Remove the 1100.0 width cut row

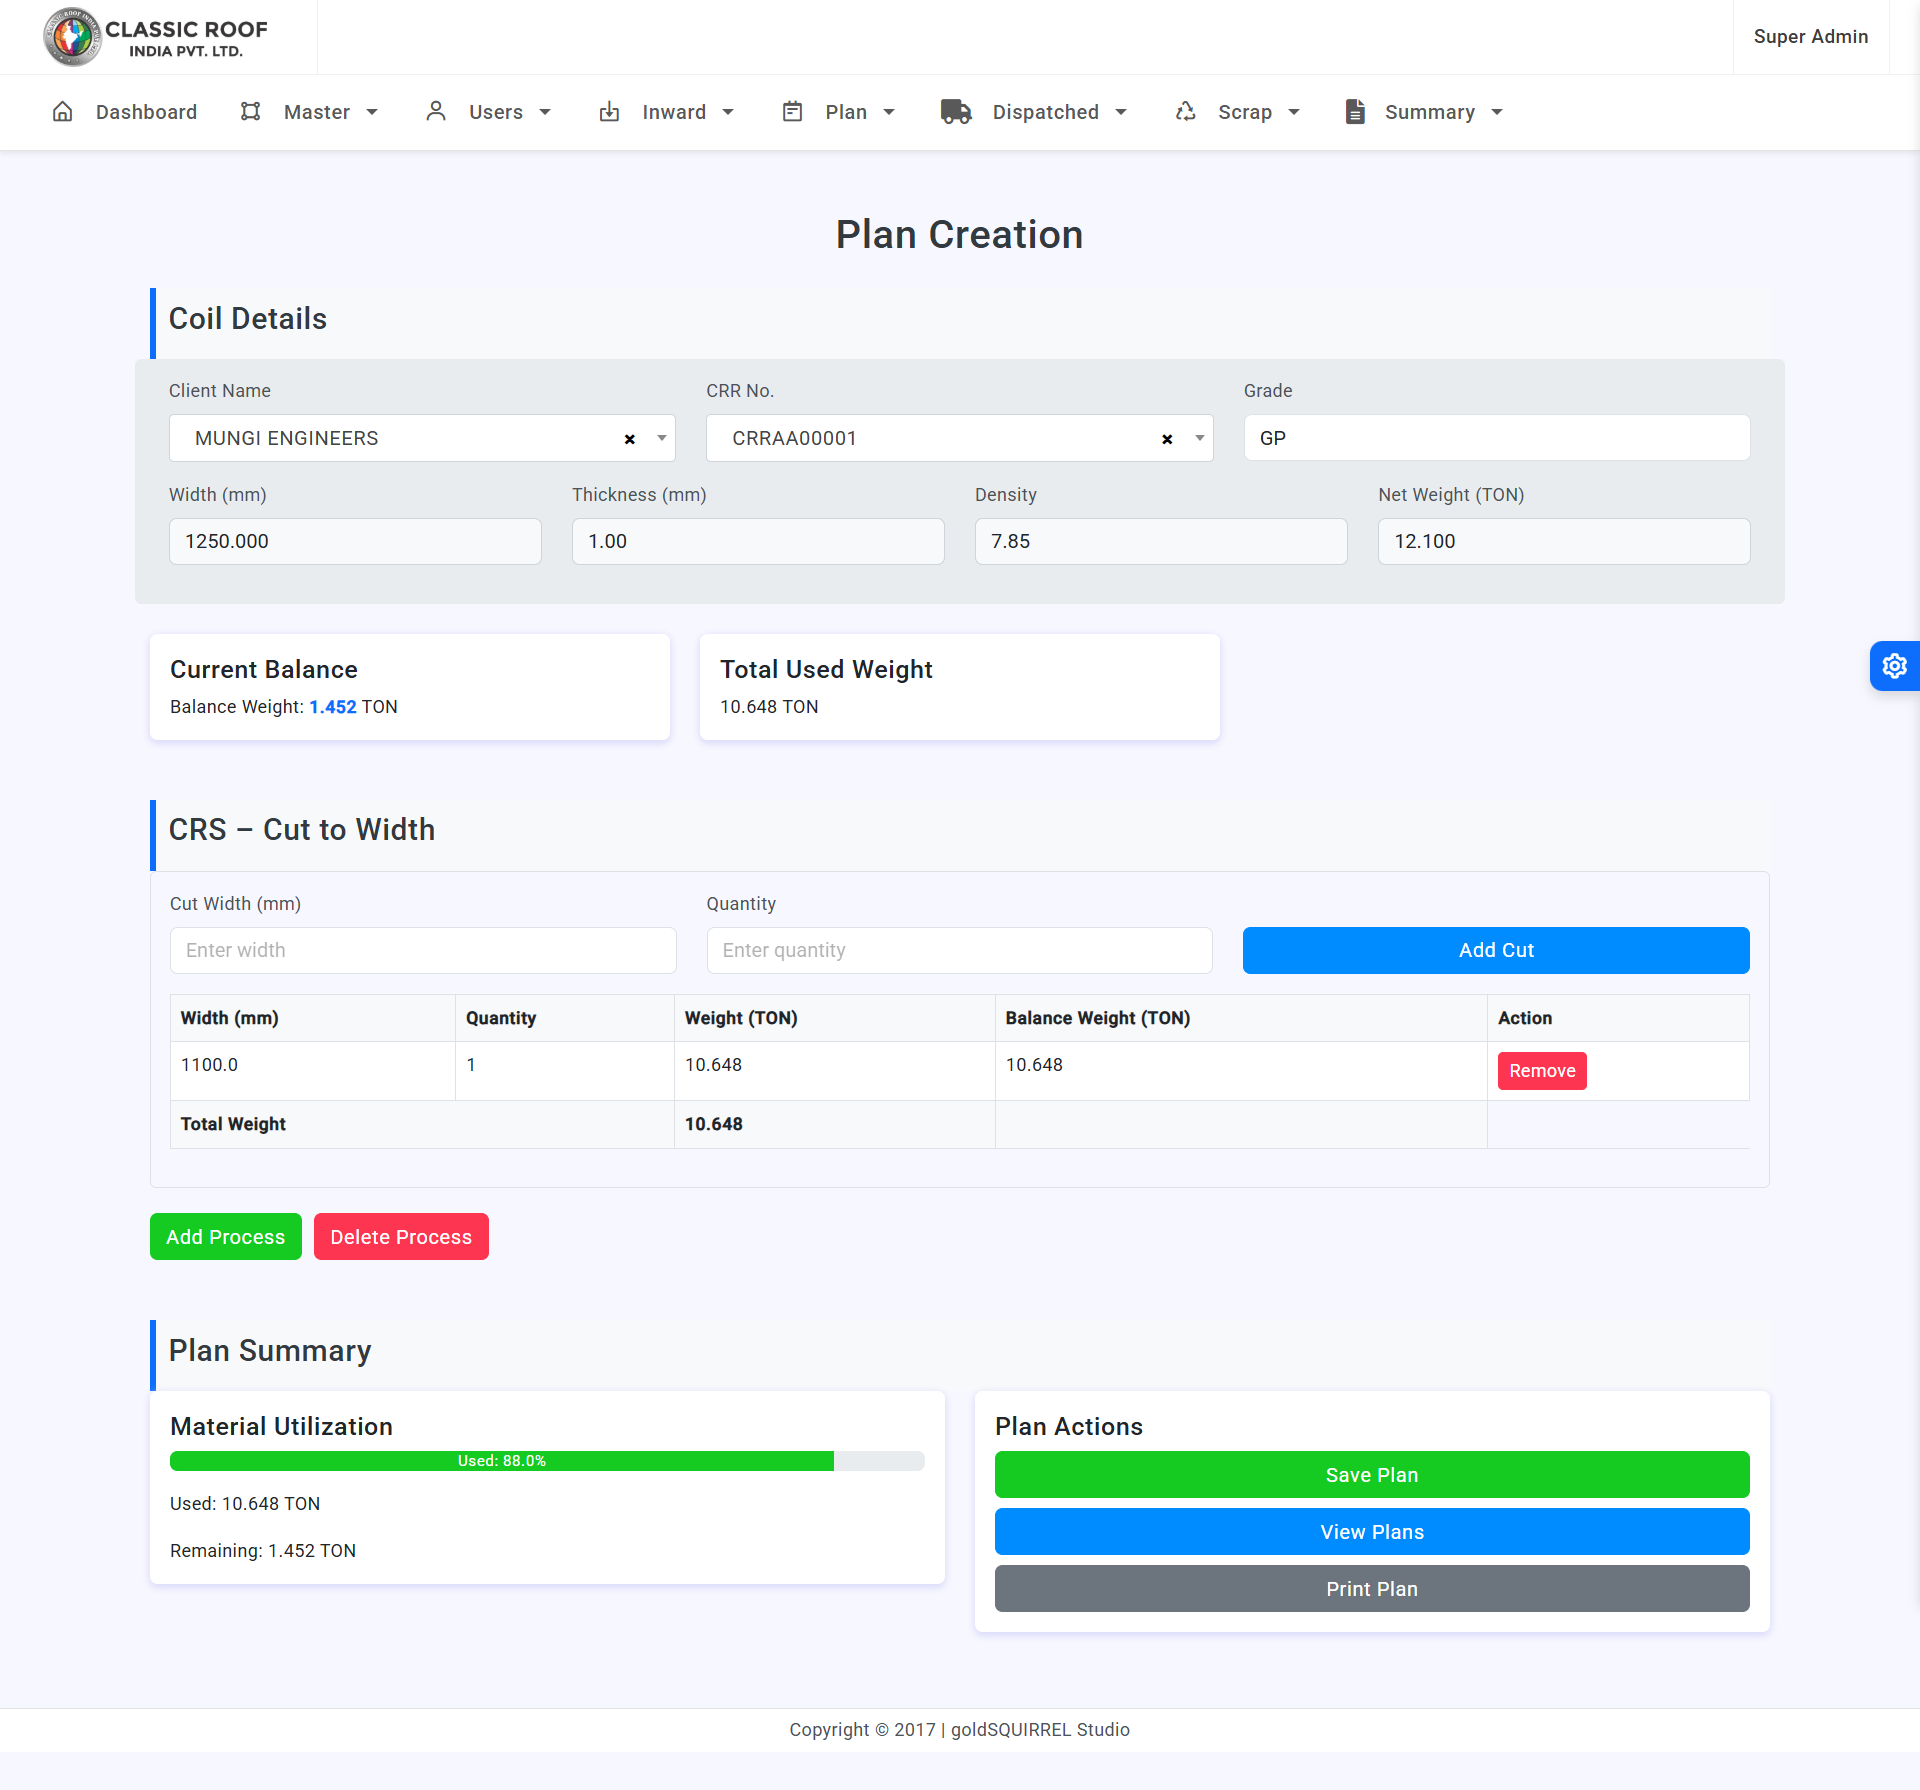click(1541, 1071)
